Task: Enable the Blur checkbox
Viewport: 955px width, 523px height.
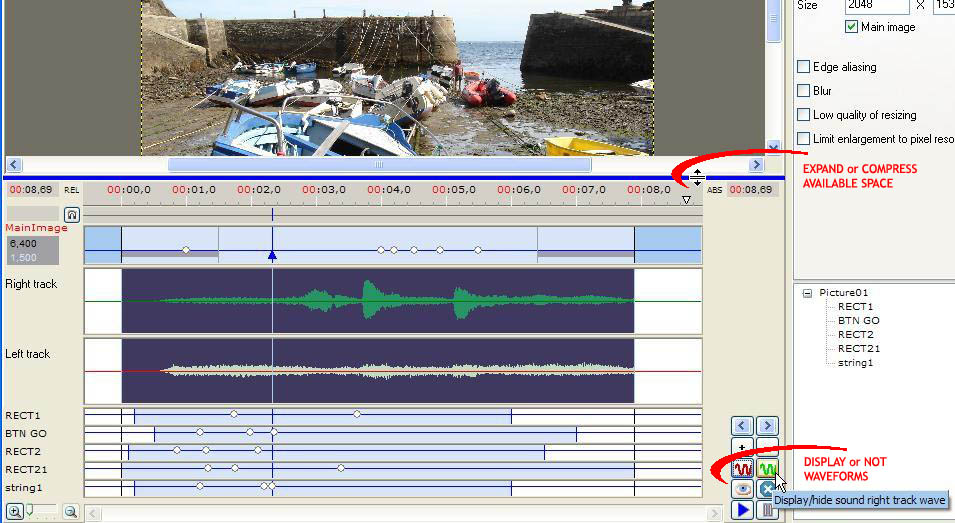Action: click(803, 91)
